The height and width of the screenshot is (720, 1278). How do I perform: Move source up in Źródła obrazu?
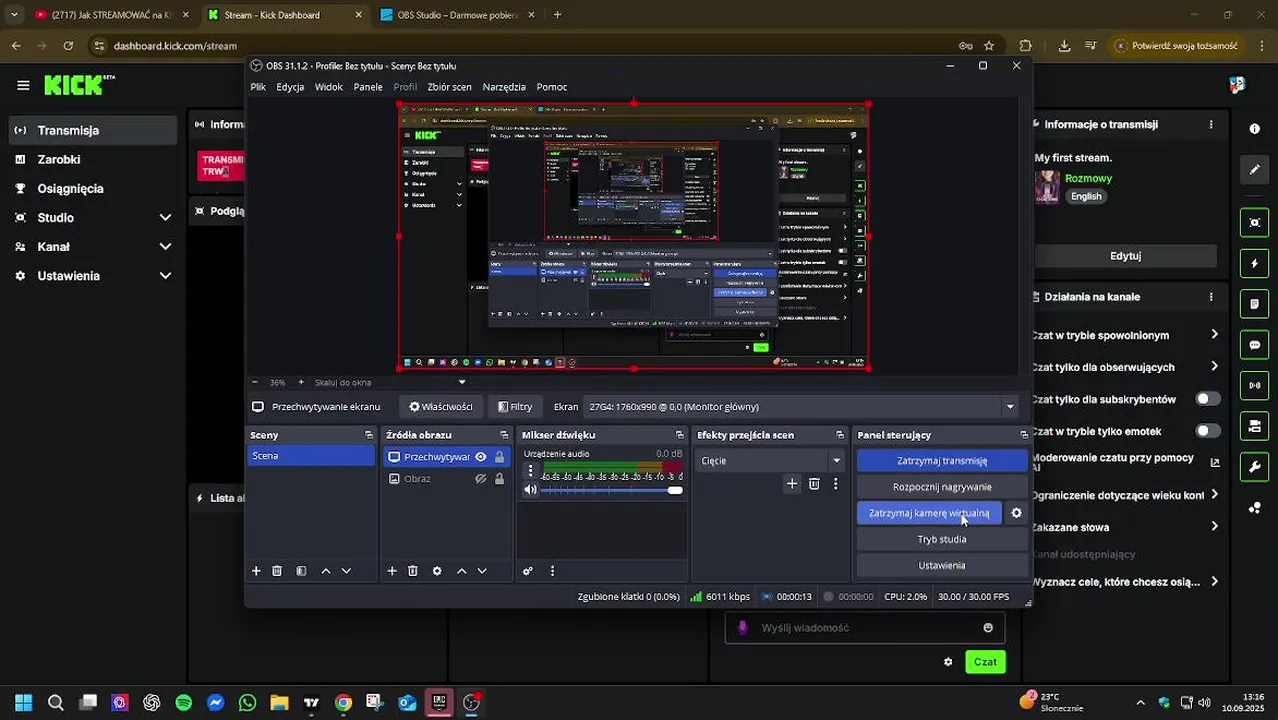pyautogui.click(x=461, y=571)
